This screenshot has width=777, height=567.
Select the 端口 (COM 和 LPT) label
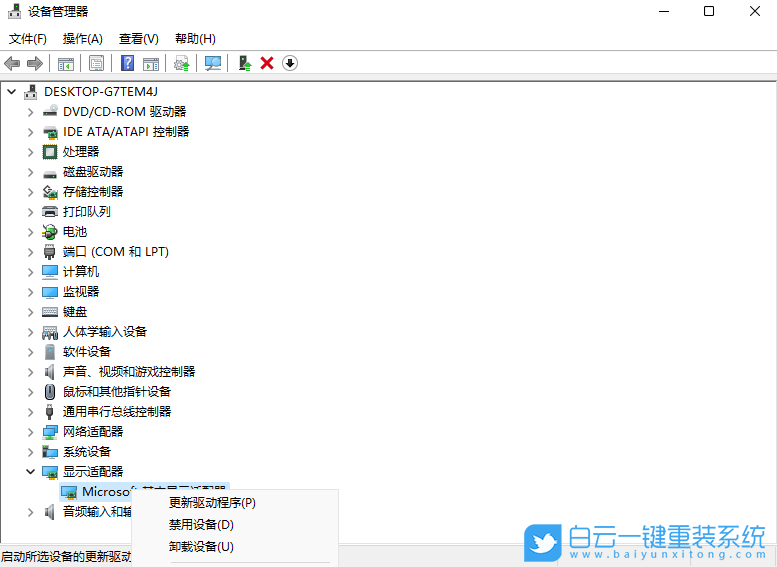click(x=115, y=252)
